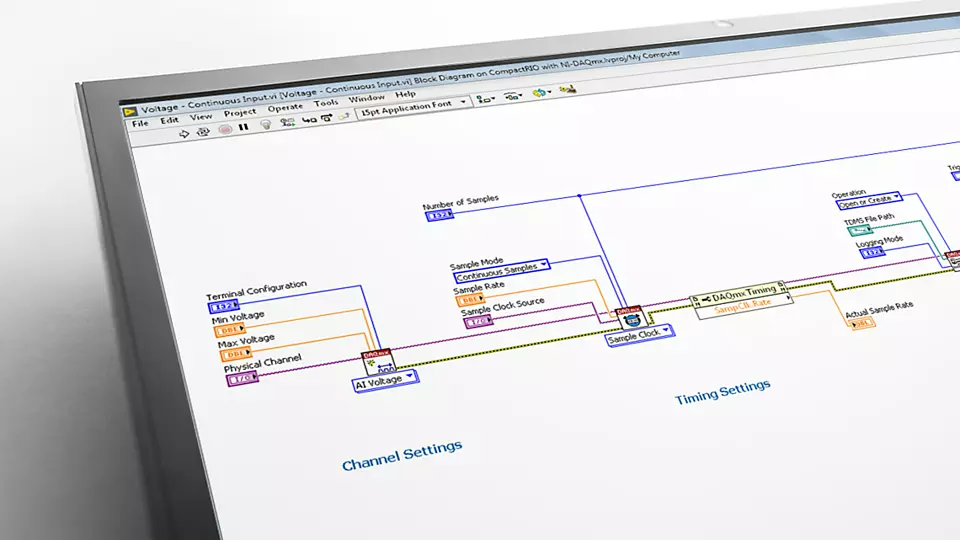Select the Min Voltage DBL terminal
960x540 pixels.
point(230,330)
